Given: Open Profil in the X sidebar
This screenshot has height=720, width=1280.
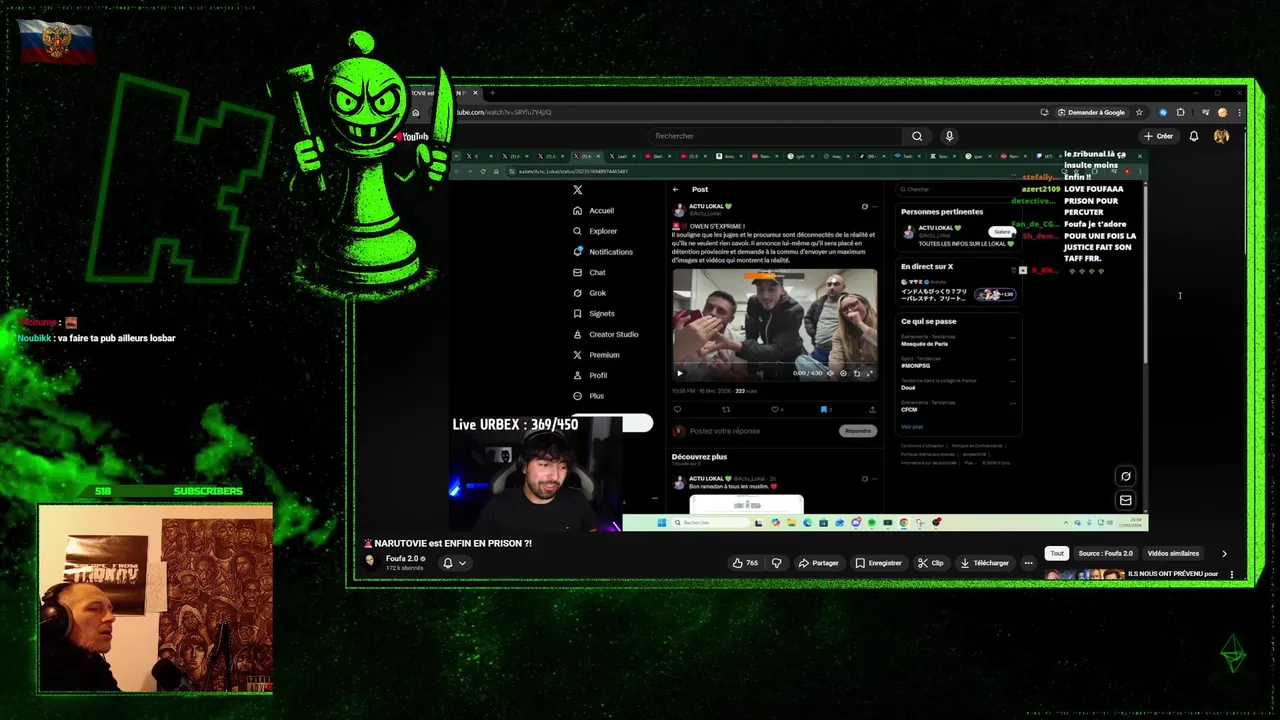Looking at the screenshot, I should click(590, 375).
